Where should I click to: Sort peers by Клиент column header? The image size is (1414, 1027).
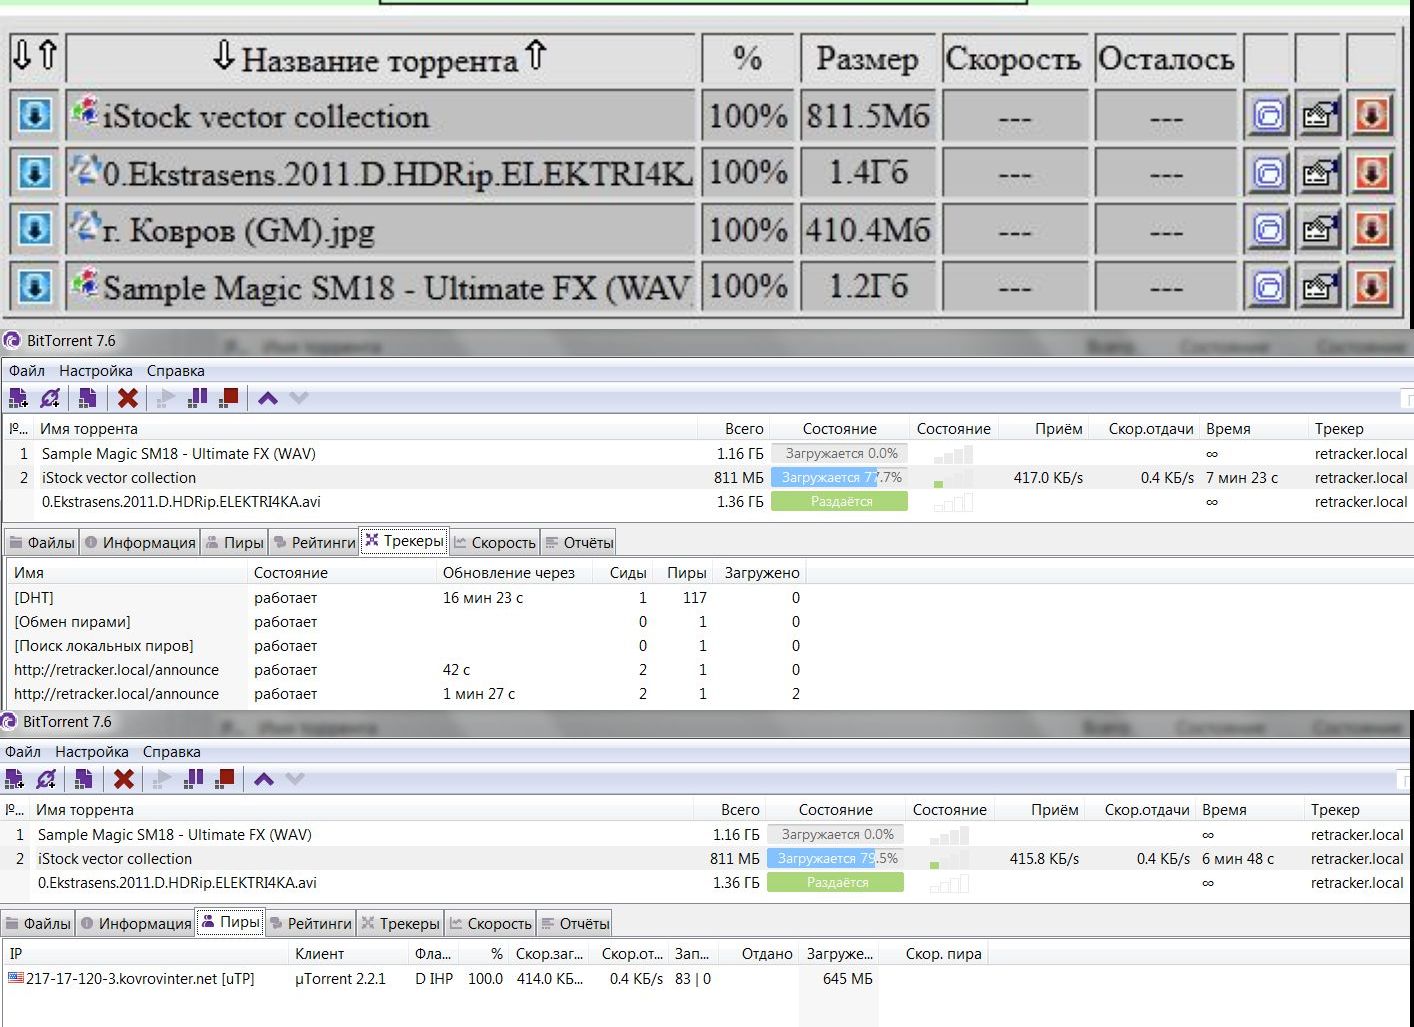(x=349, y=954)
